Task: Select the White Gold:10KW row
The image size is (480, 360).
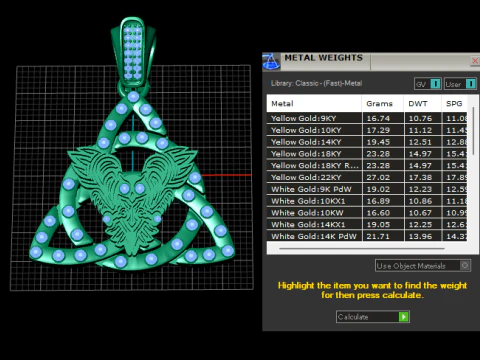Action: (x=367, y=213)
